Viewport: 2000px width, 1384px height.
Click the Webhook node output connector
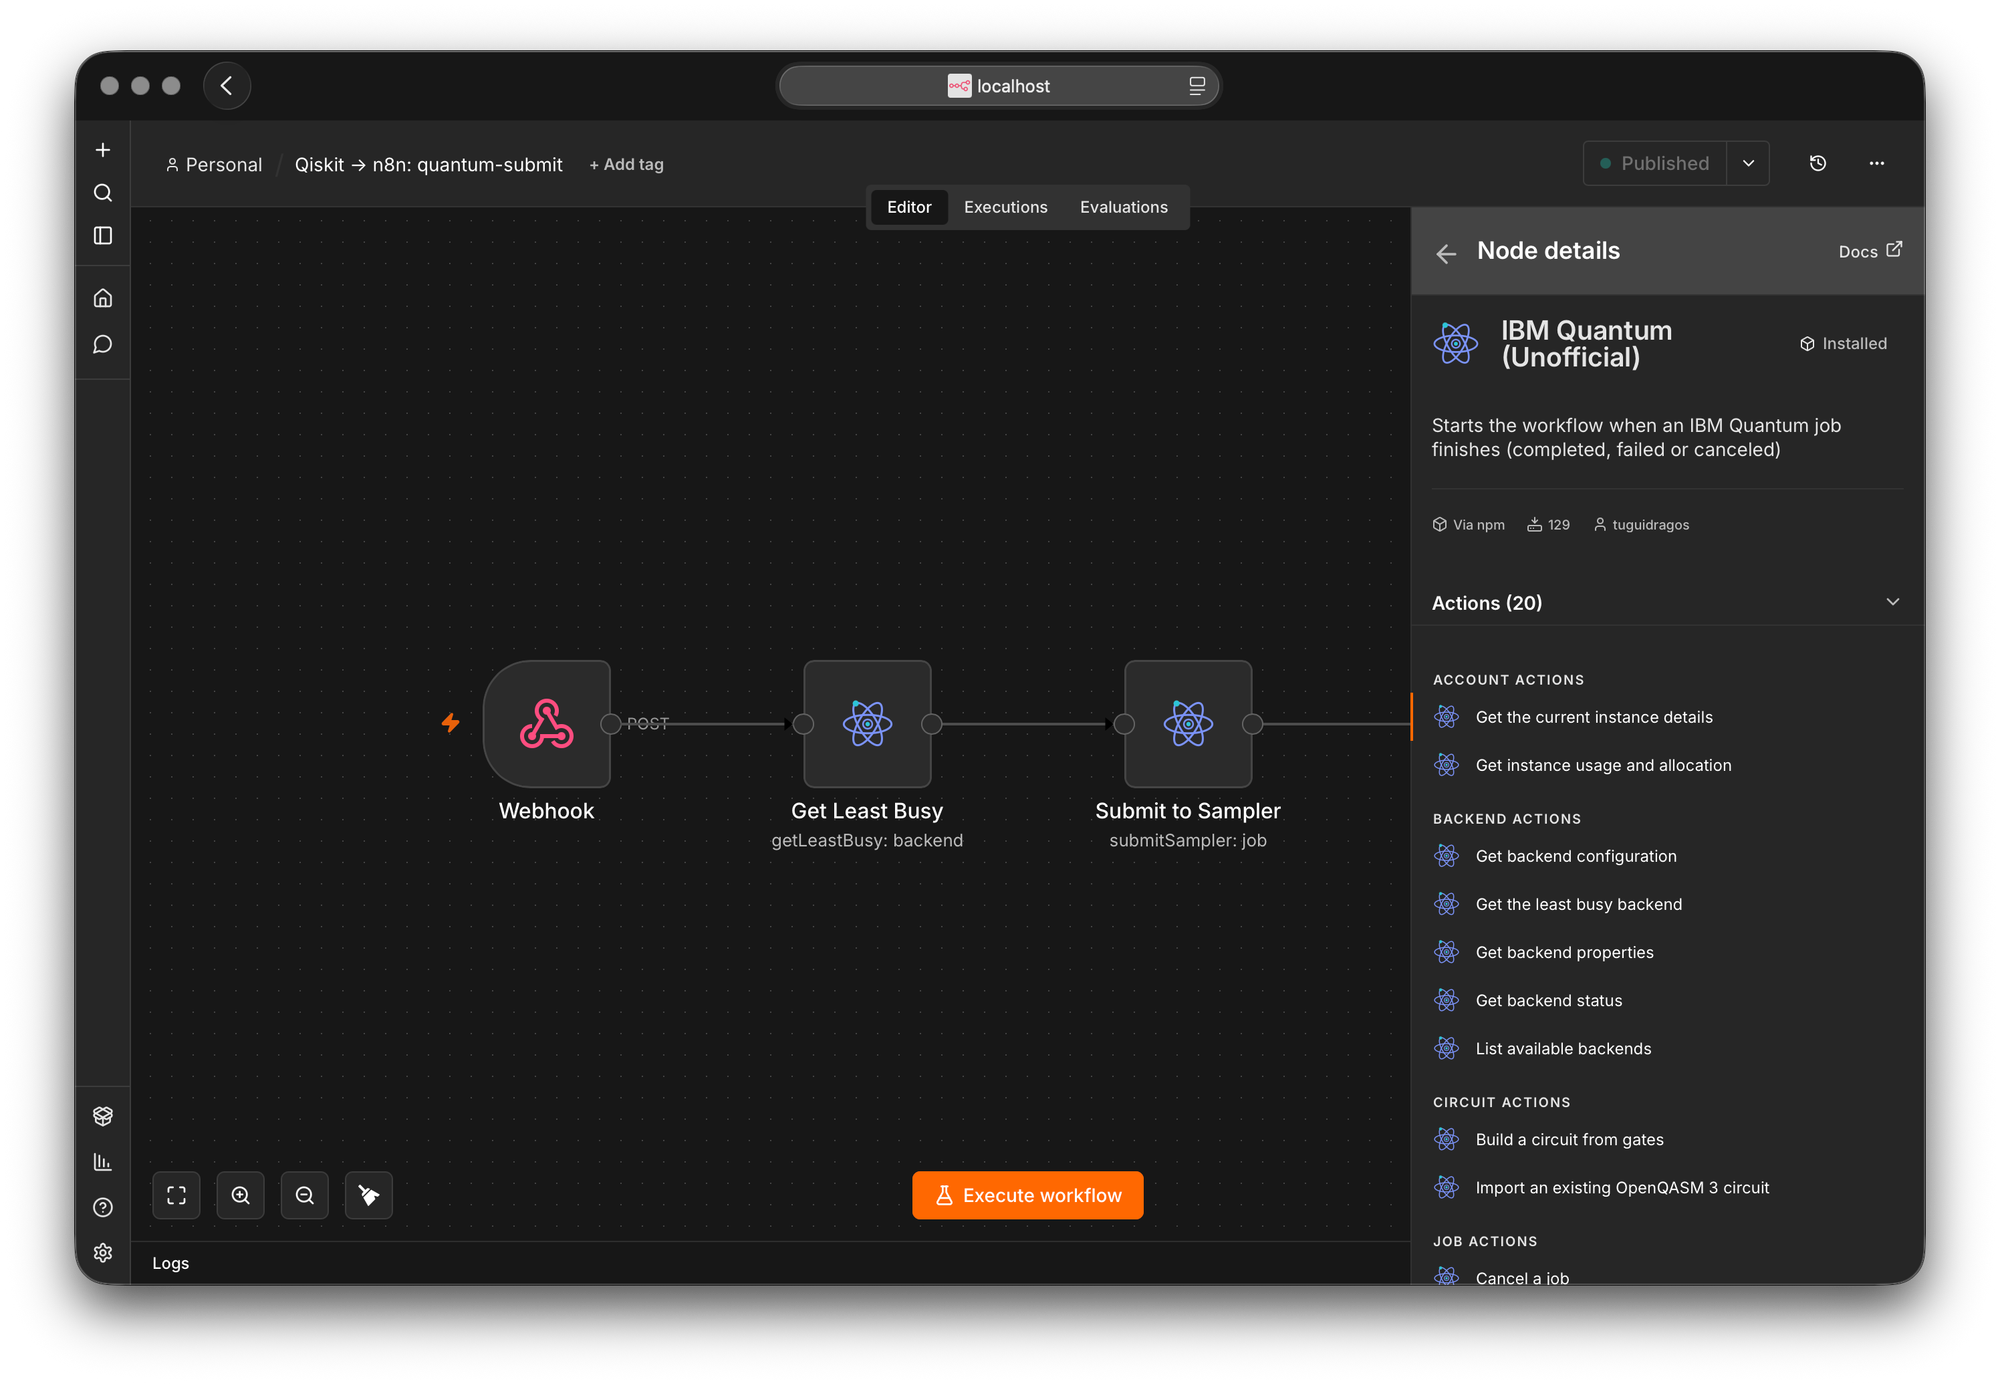tap(610, 724)
